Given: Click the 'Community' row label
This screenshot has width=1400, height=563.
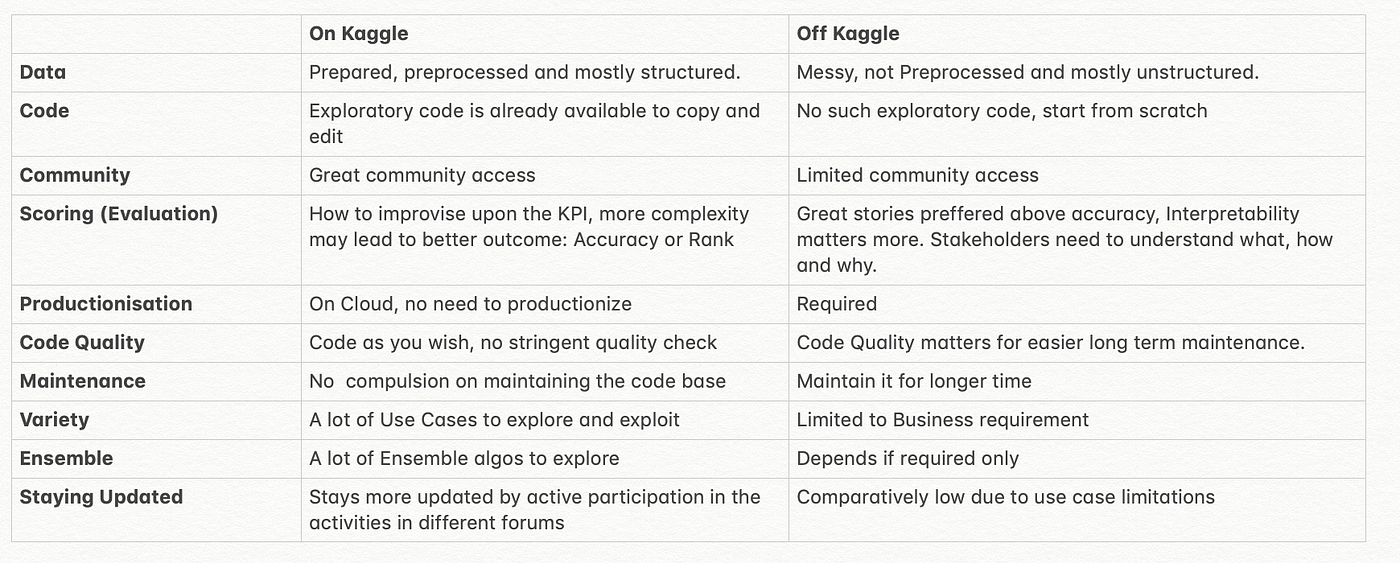Looking at the screenshot, I should (75, 175).
